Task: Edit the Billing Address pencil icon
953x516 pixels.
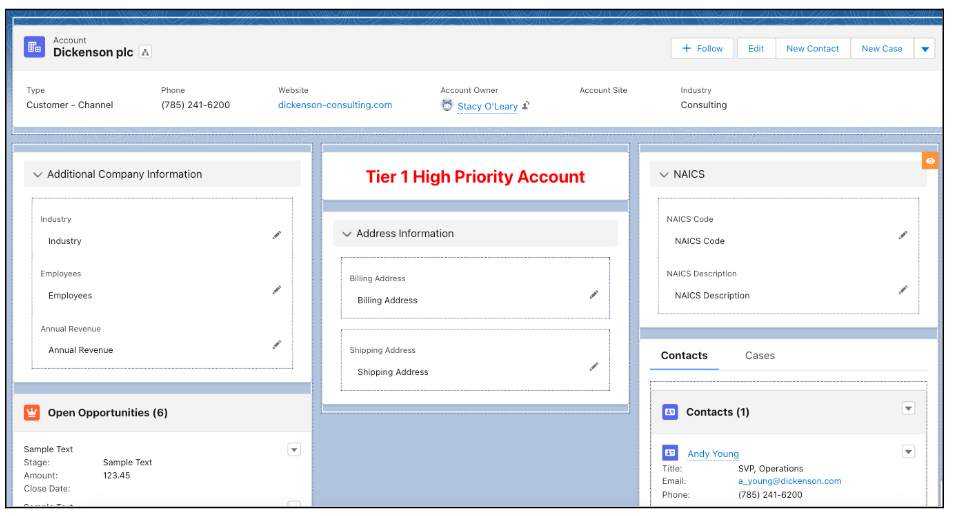Action: click(x=594, y=295)
